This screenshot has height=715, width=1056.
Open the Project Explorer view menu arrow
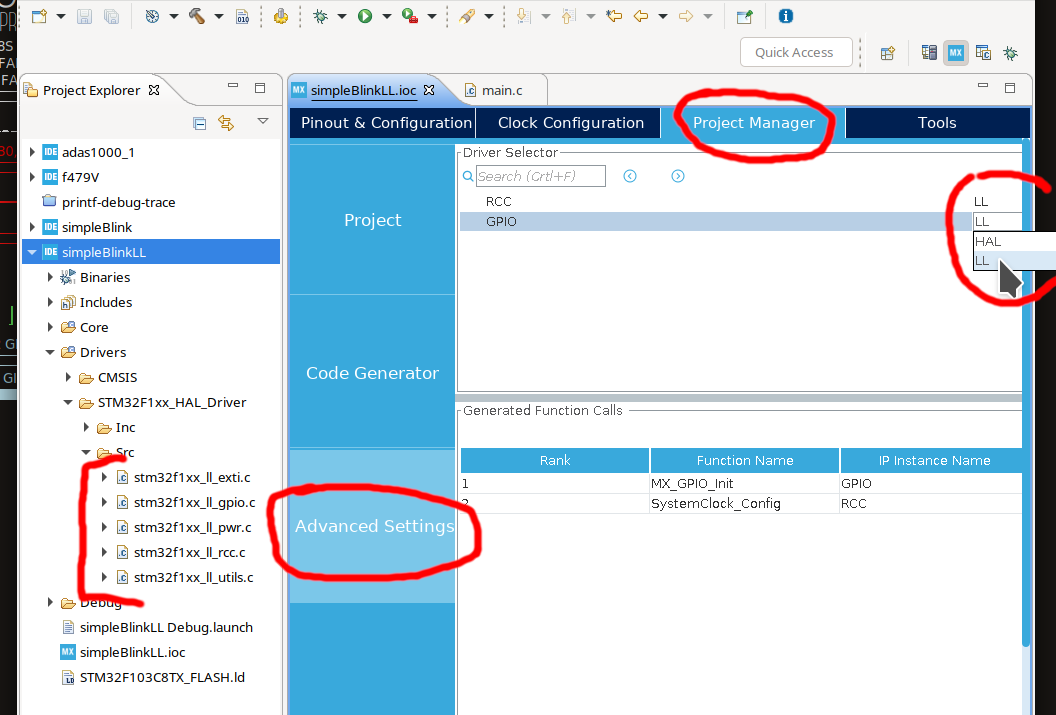(263, 121)
